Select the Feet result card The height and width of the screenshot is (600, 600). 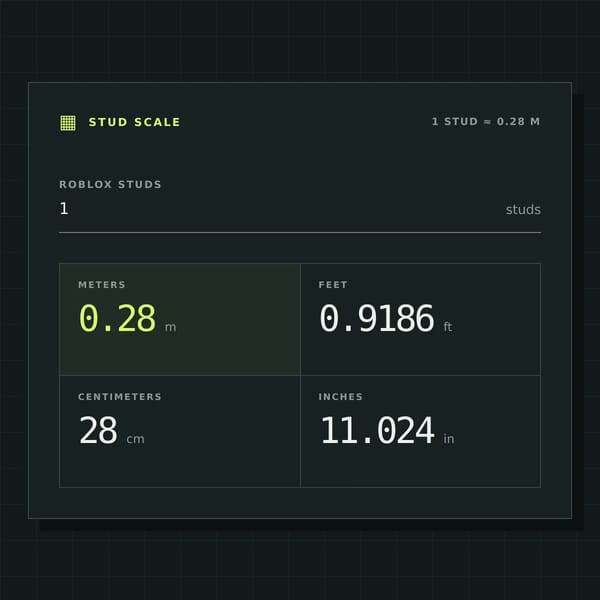coord(421,319)
